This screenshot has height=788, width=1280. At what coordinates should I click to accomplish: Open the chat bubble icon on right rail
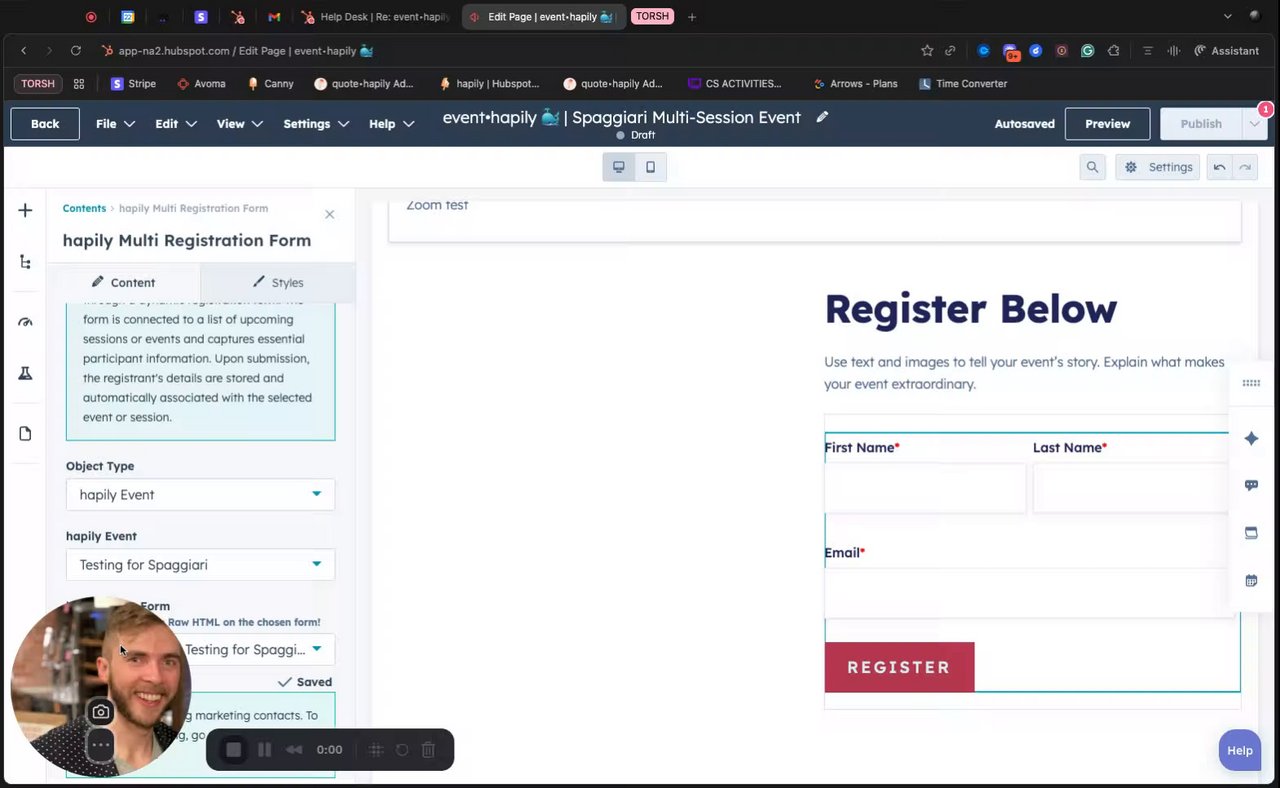[x=1251, y=485]
